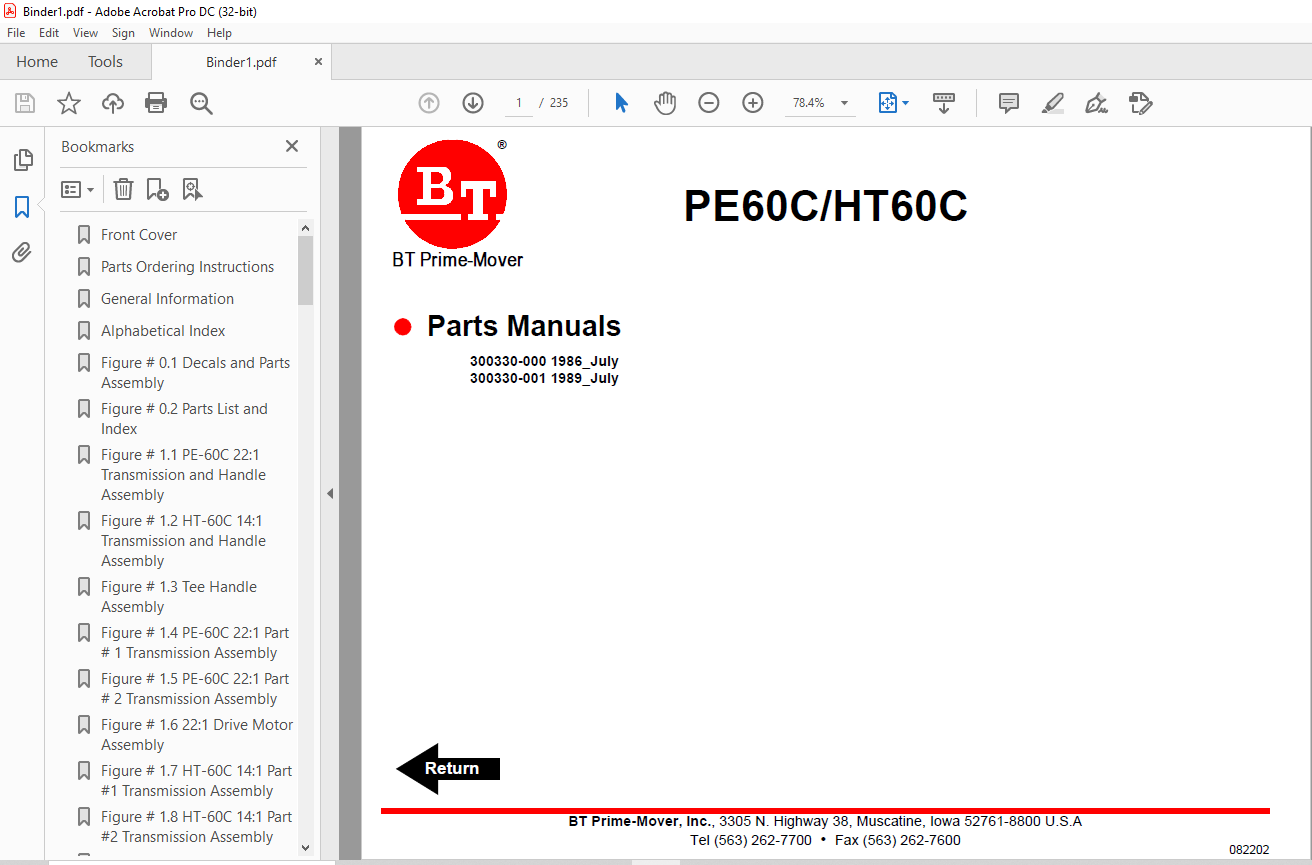
Task: Add a new bookmark icon
Action: (157, 189)
